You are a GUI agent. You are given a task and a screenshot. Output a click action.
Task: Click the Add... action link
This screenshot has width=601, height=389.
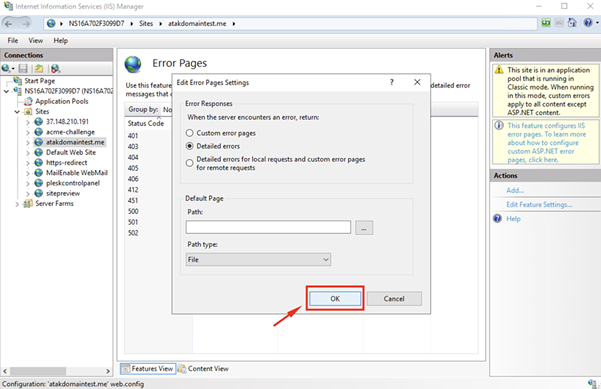515,190
